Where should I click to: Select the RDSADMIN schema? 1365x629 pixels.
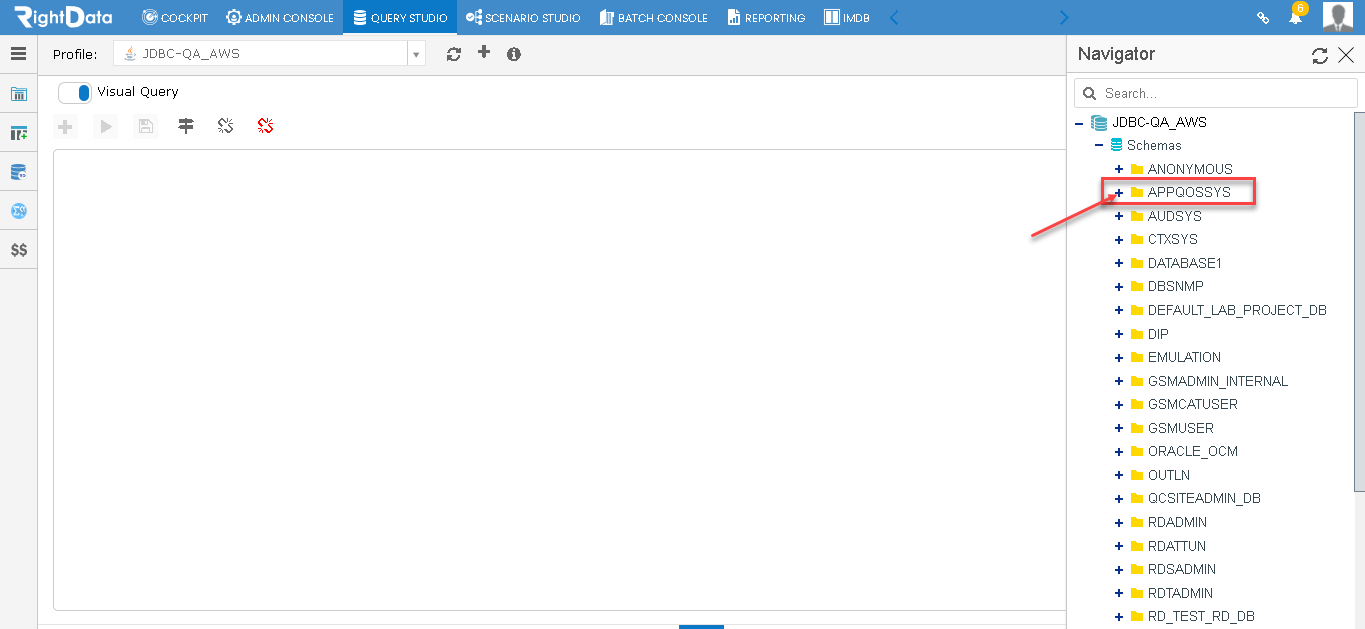click(1182, 569)
